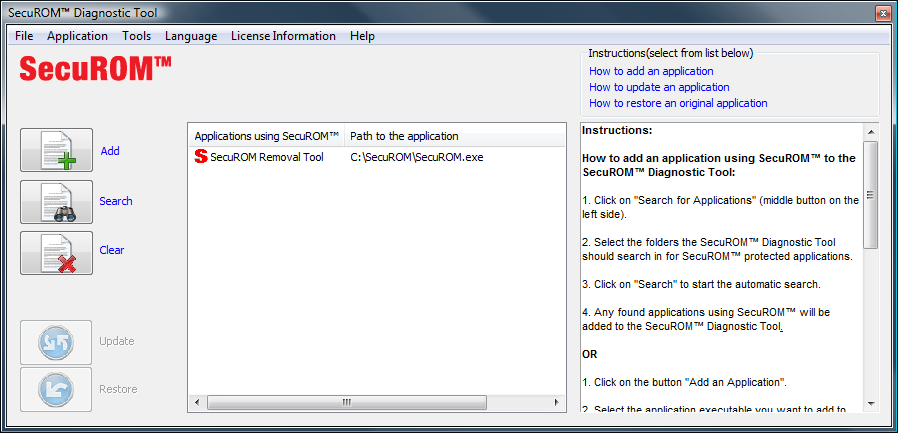Viewport: 898px width, 433px height.
Task: Open the License Information menu
Action: point(283,36)
